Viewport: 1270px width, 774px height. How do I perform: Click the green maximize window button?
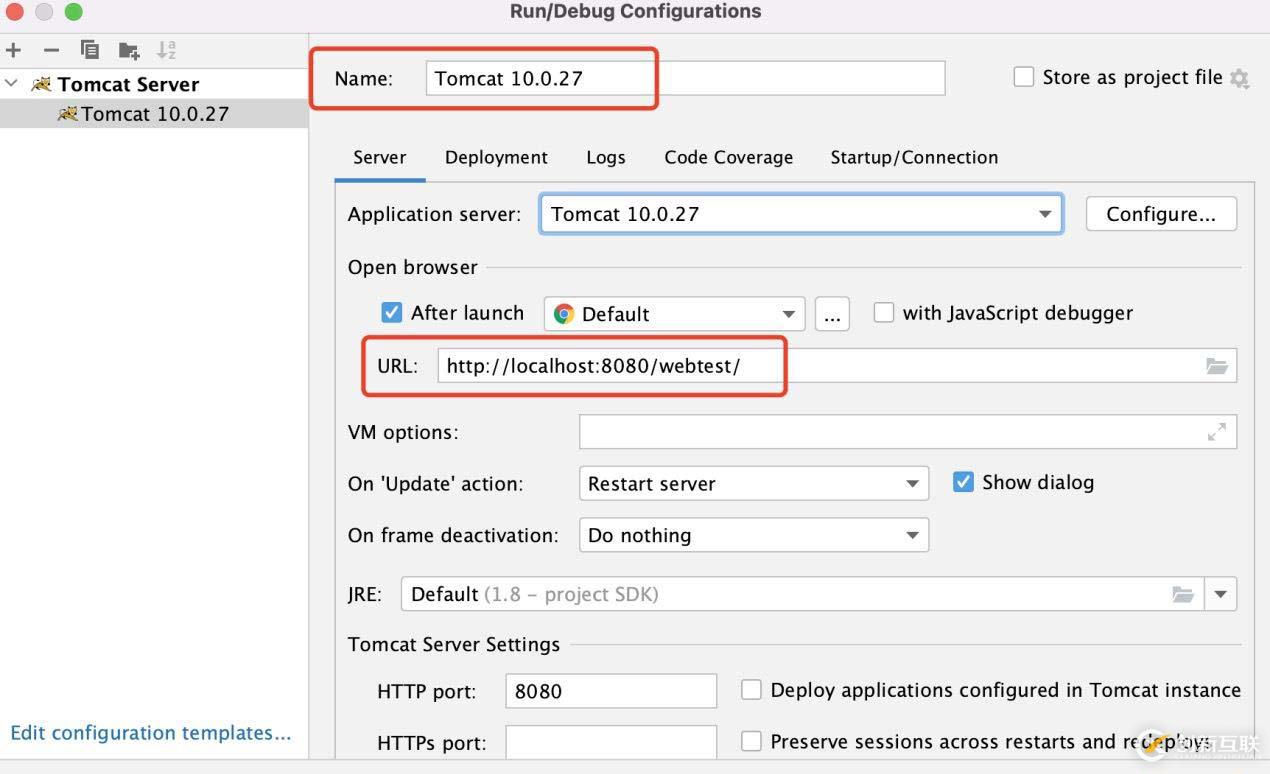(x=73, y=12)
